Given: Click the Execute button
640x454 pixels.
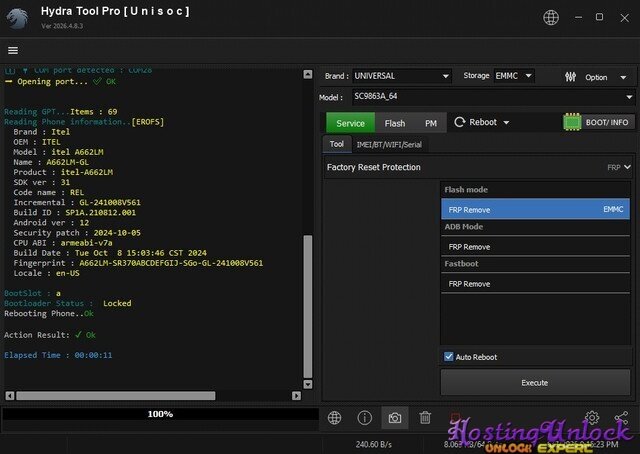Looking at the screenshot, I should coord(535,383).
